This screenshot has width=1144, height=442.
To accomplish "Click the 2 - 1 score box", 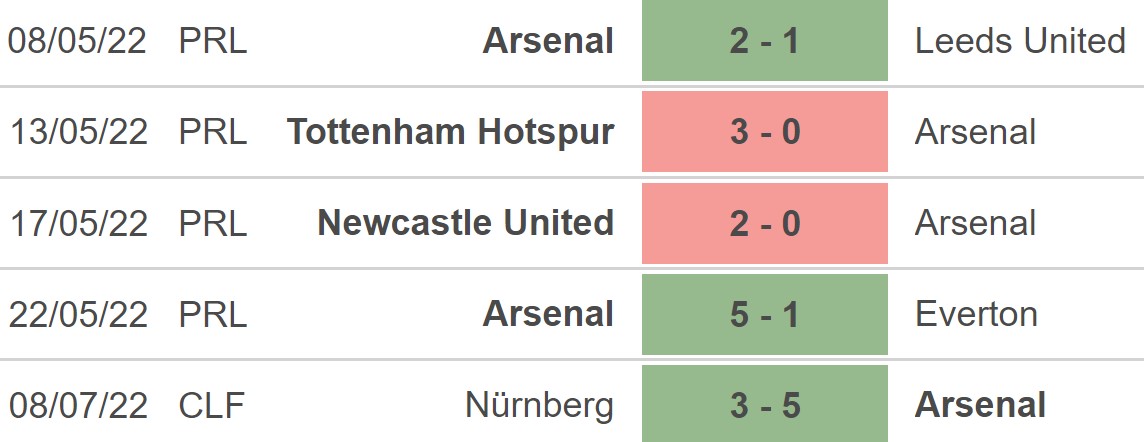I will (764, 41).
